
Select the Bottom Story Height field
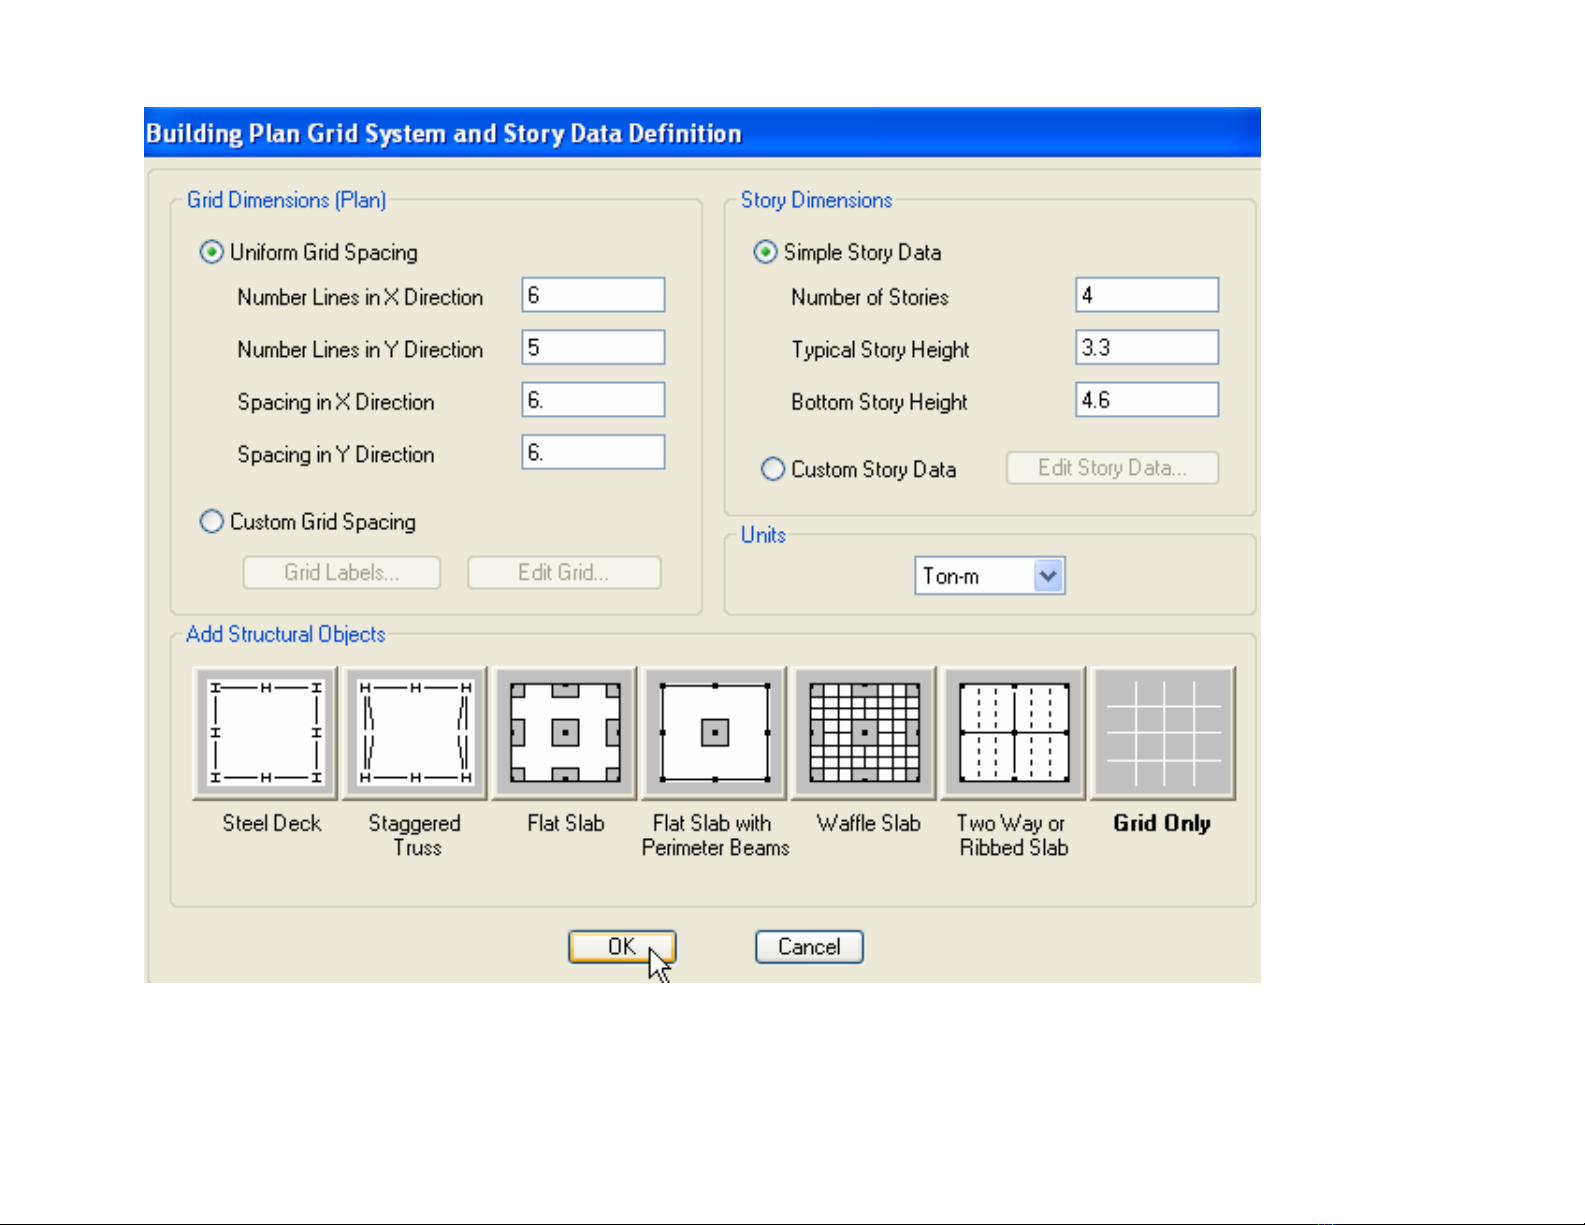pos(1147,400)
